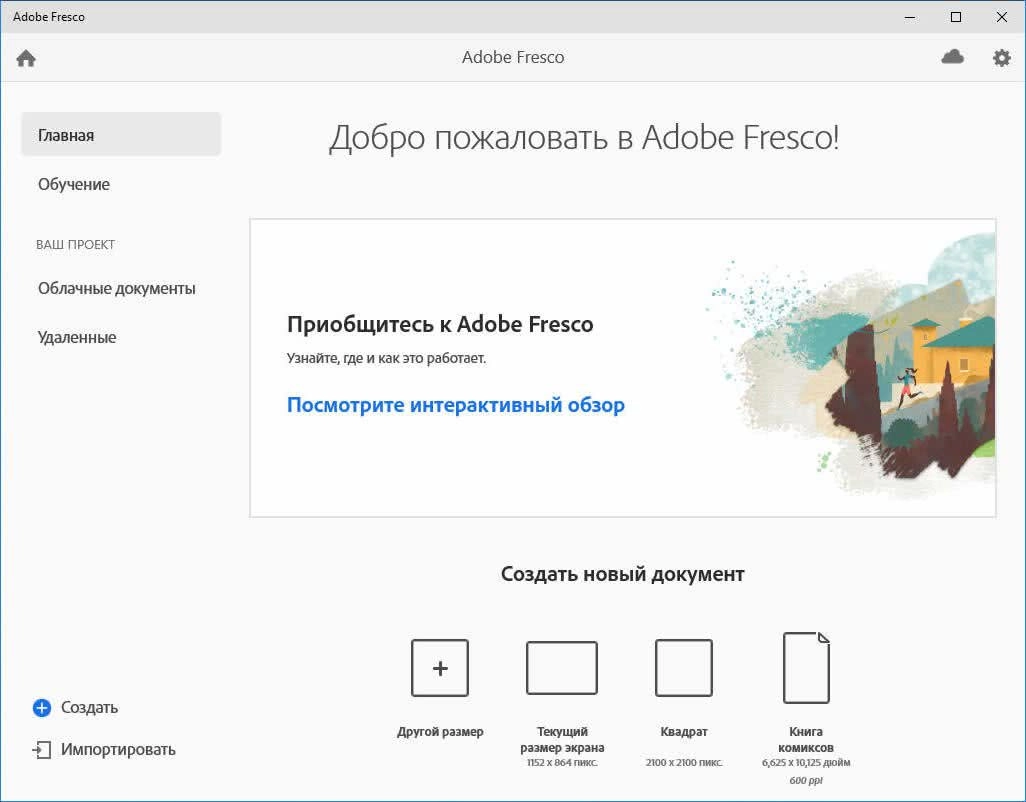Pick the Текущий размер экрана preset icon
The height and width of the screenshot is (802, 1026).
point(562,668)
